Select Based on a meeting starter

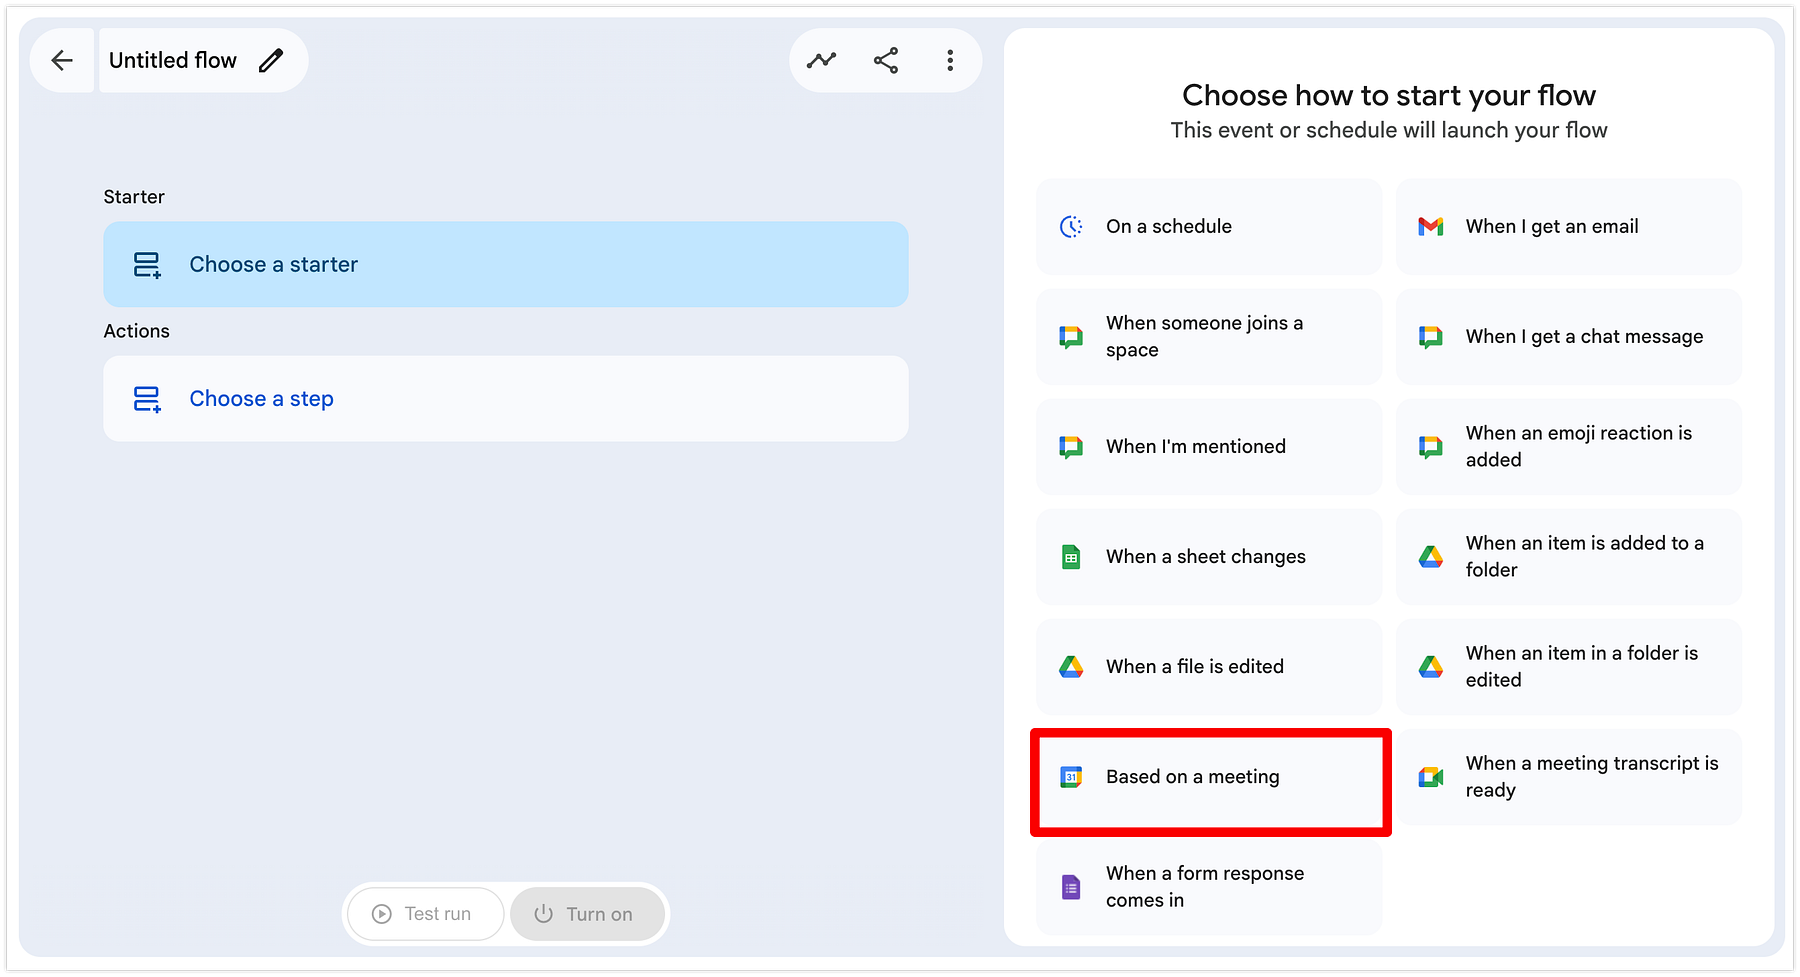click(x=1210, y=781)
